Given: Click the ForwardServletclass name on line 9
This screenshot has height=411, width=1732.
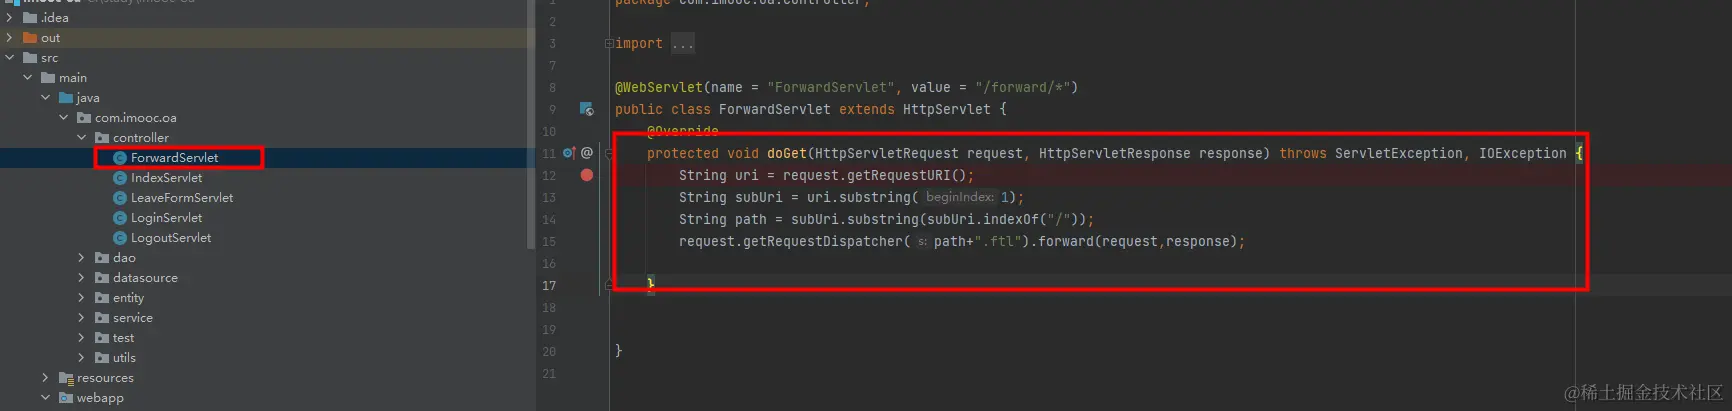Looking at the screenshot, I should [x=774, y=110].
